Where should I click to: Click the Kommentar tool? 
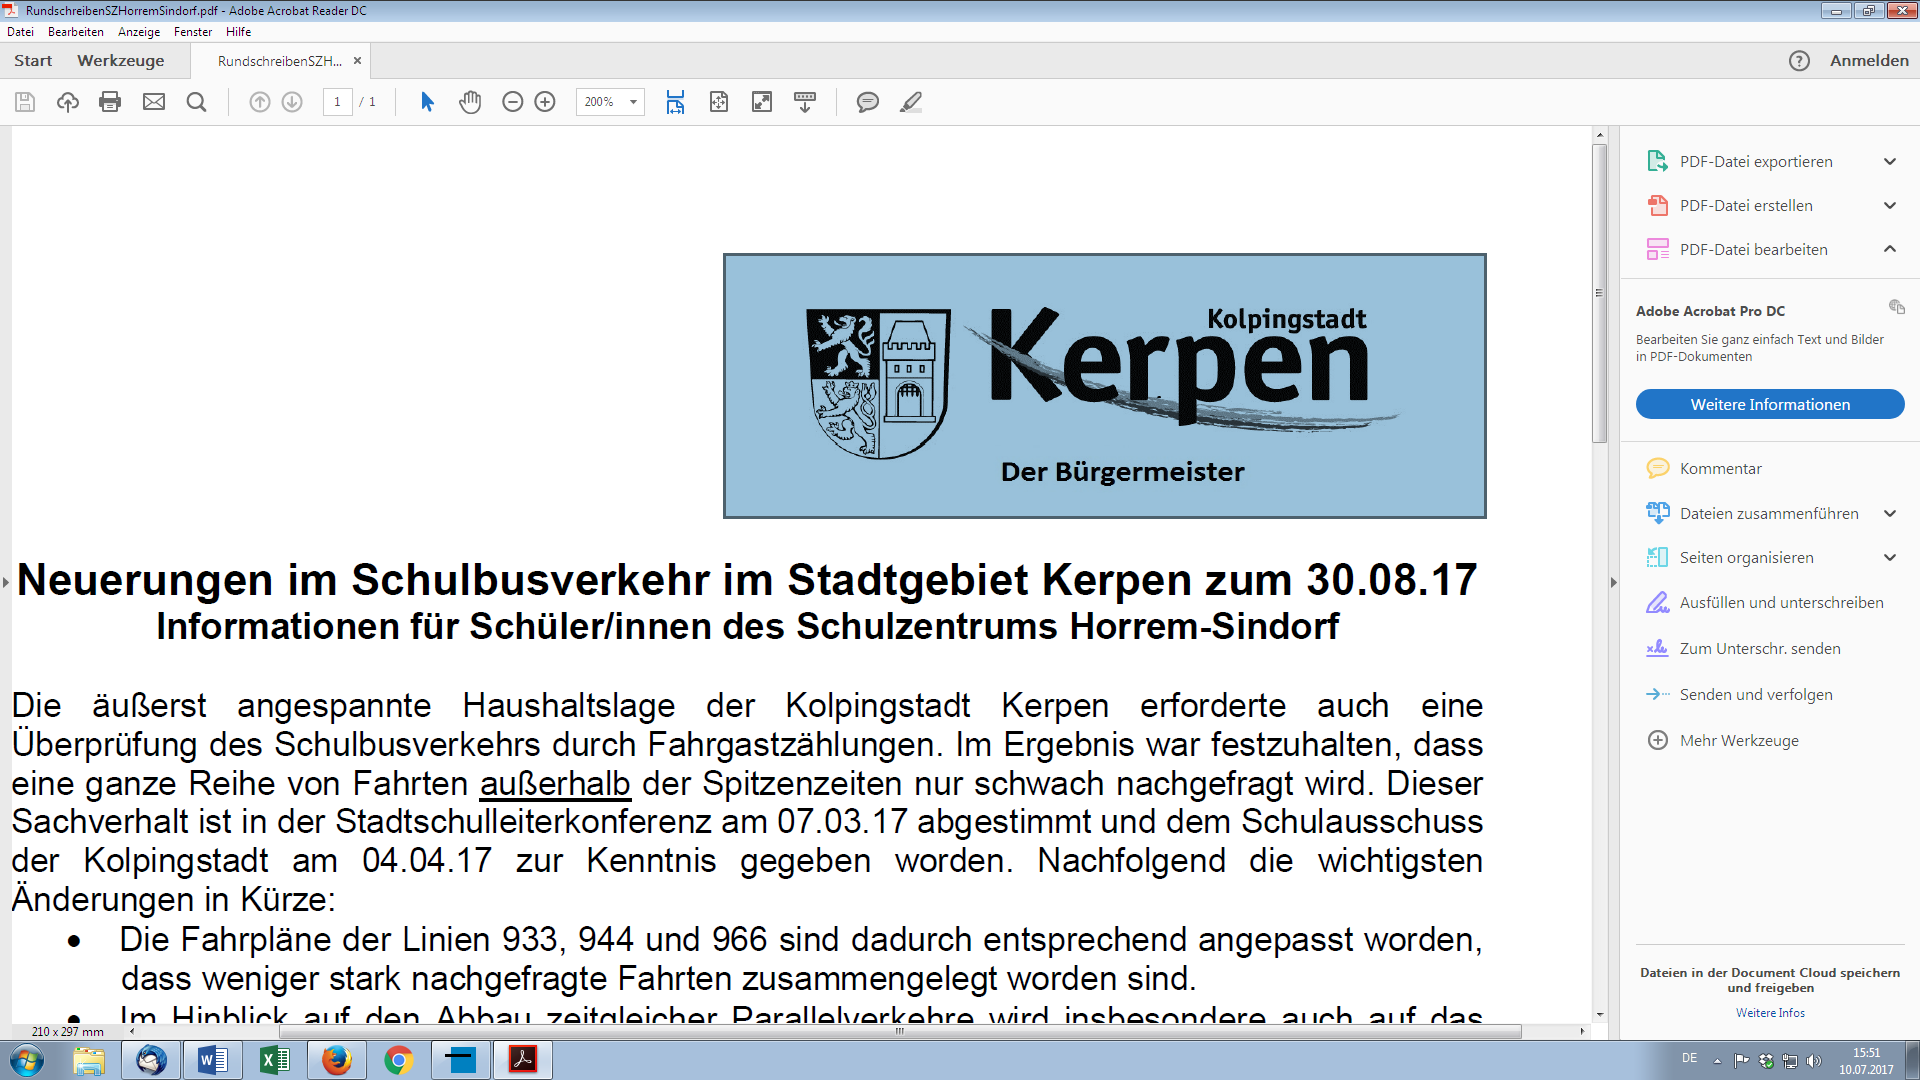click(x=1720, y=468)
